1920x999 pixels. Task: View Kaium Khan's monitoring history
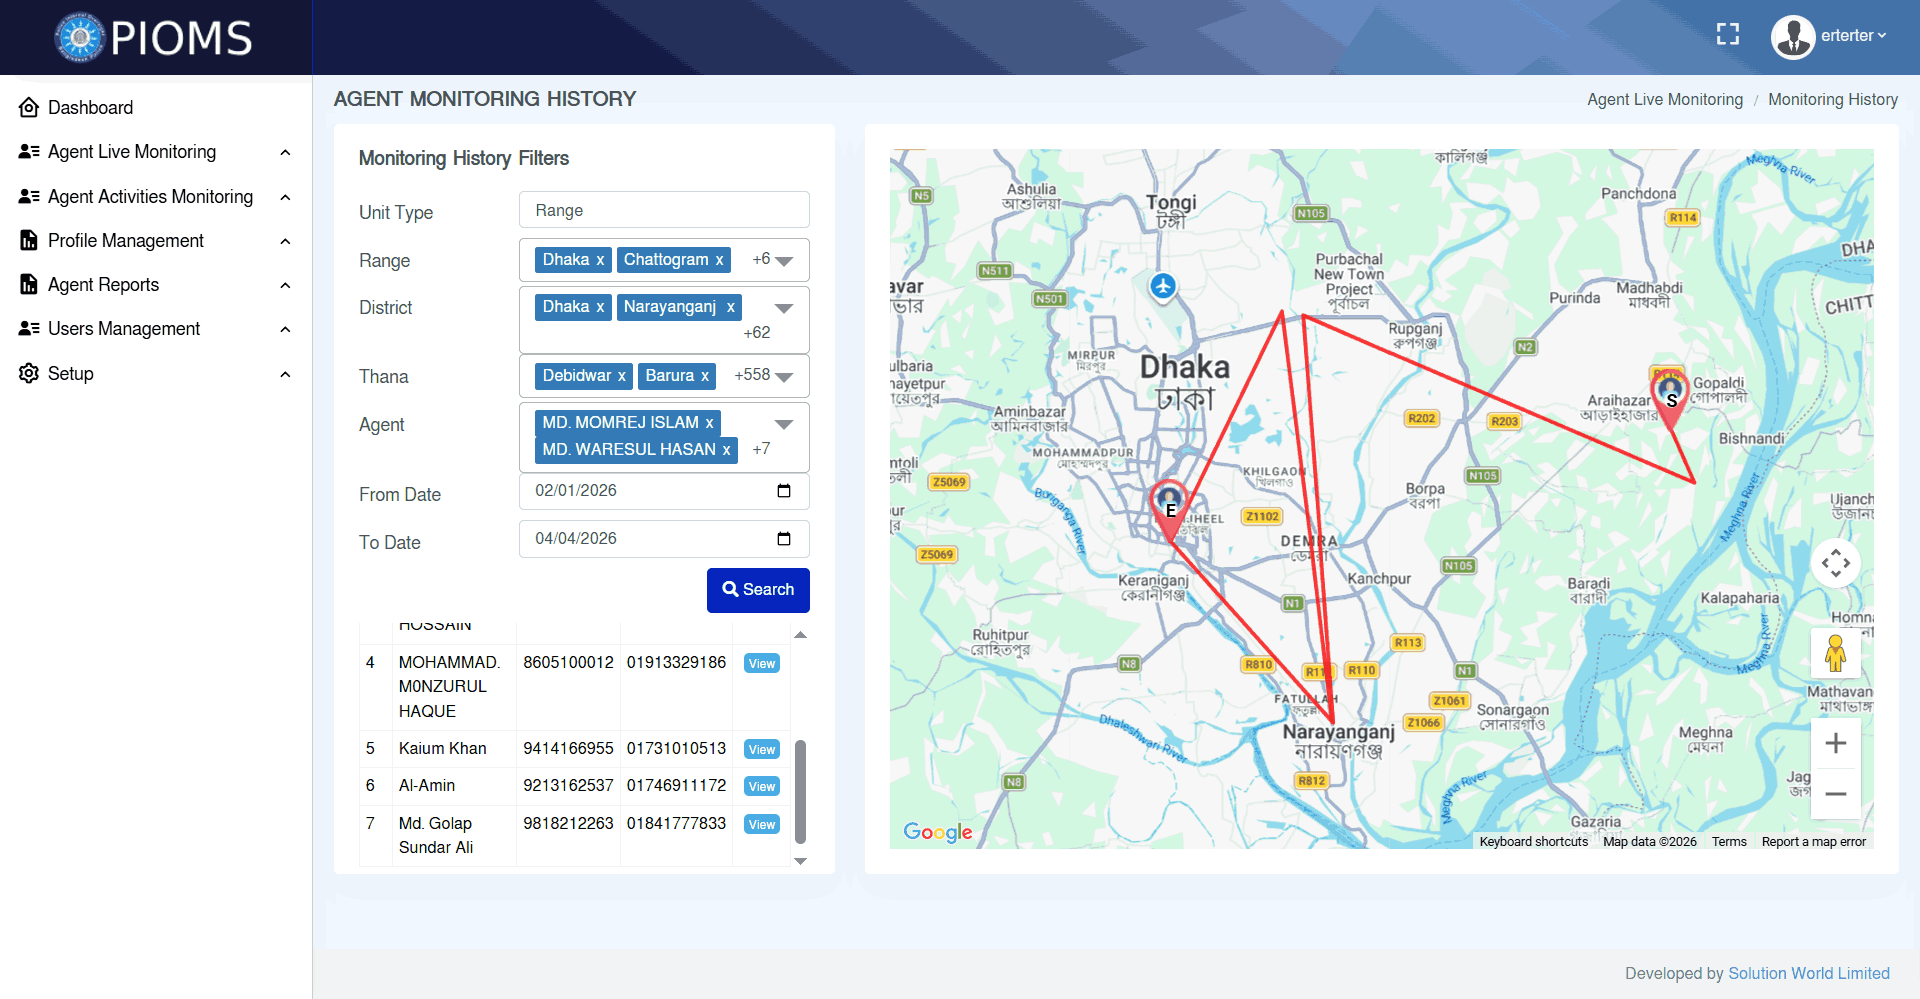761,750
